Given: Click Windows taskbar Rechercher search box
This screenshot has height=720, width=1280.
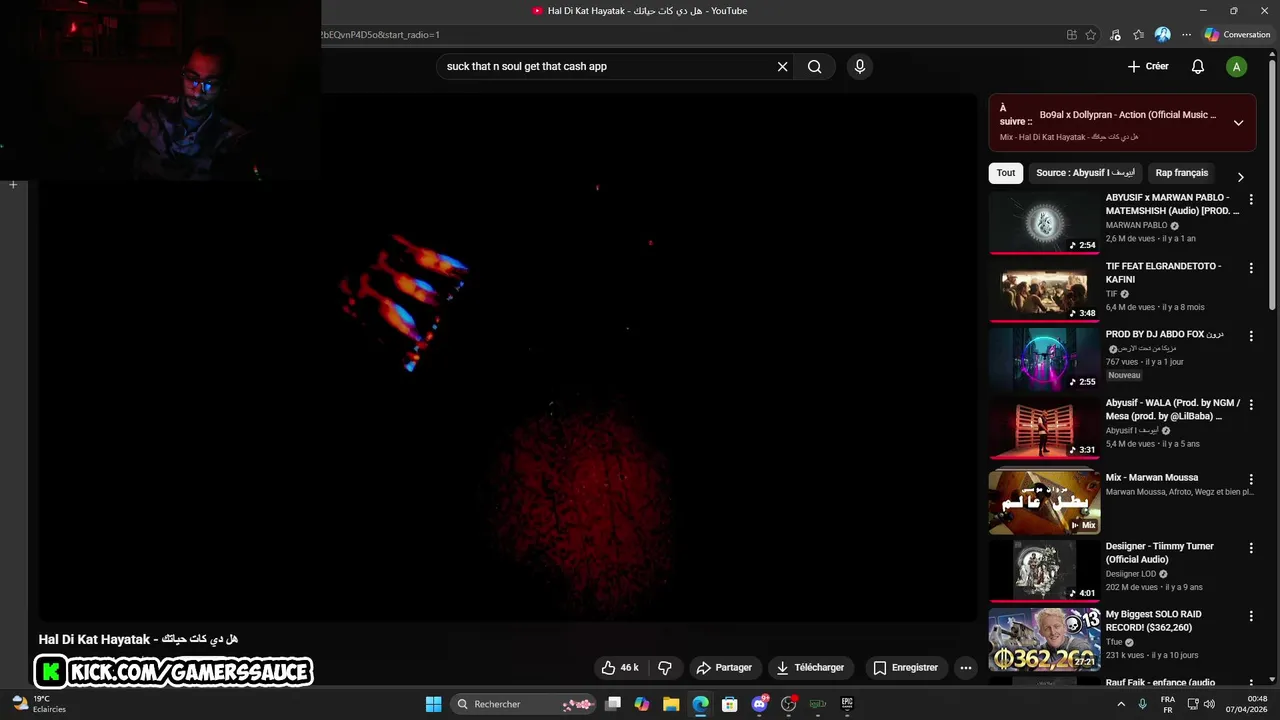Looking at the screenshot, I should pos(525,704).
